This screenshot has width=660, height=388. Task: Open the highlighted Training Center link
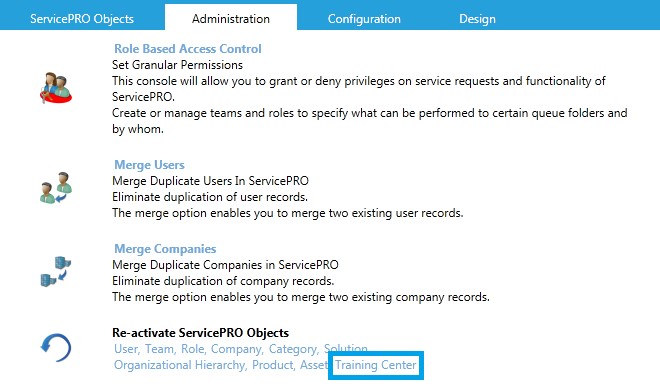pyautogui.click(x=375, y=365)
